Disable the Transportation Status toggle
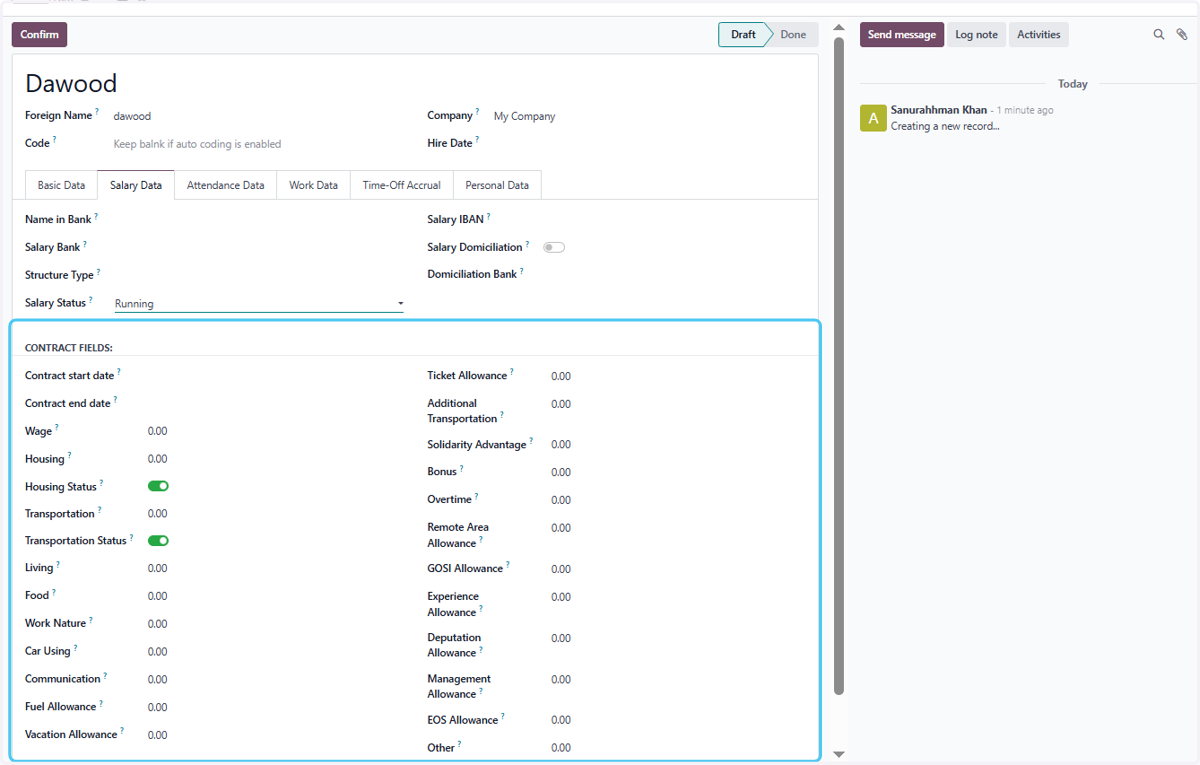This screenshot has height=765, width=1200. pyautogui.click(x=158, y=541)
